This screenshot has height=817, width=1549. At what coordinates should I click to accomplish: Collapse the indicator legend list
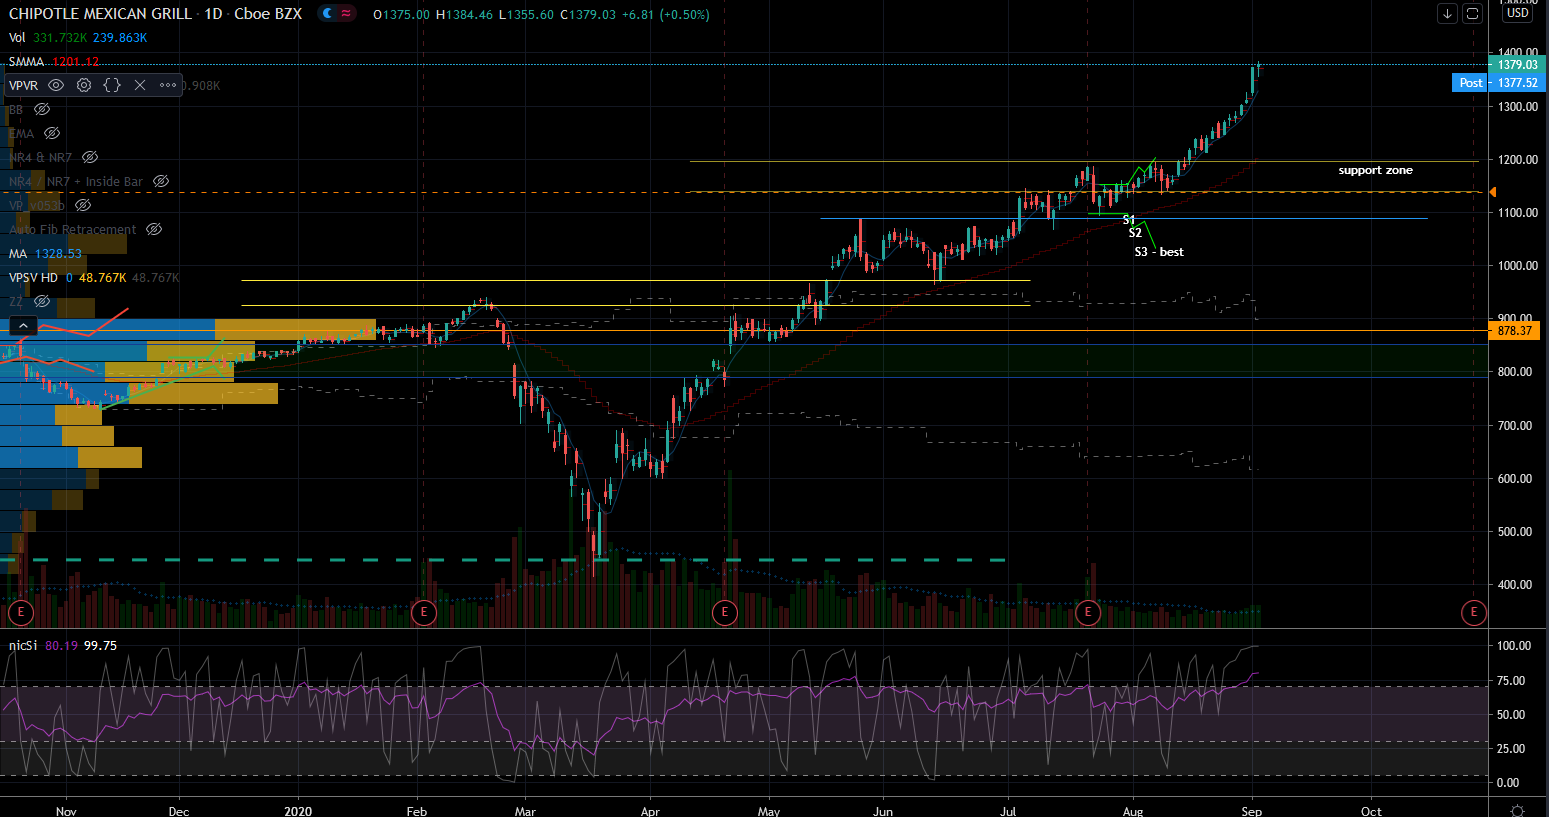(x=23, y=325)
